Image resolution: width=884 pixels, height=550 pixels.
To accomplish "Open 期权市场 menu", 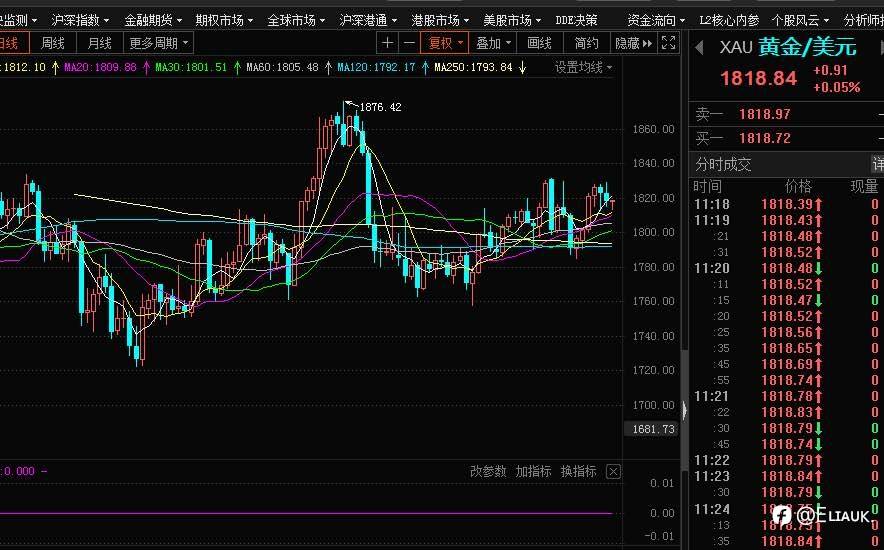I will pos(224,20).
